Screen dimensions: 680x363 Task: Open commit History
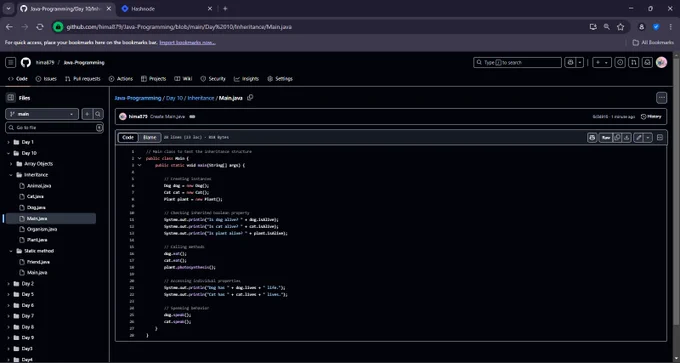click(651, 117)
